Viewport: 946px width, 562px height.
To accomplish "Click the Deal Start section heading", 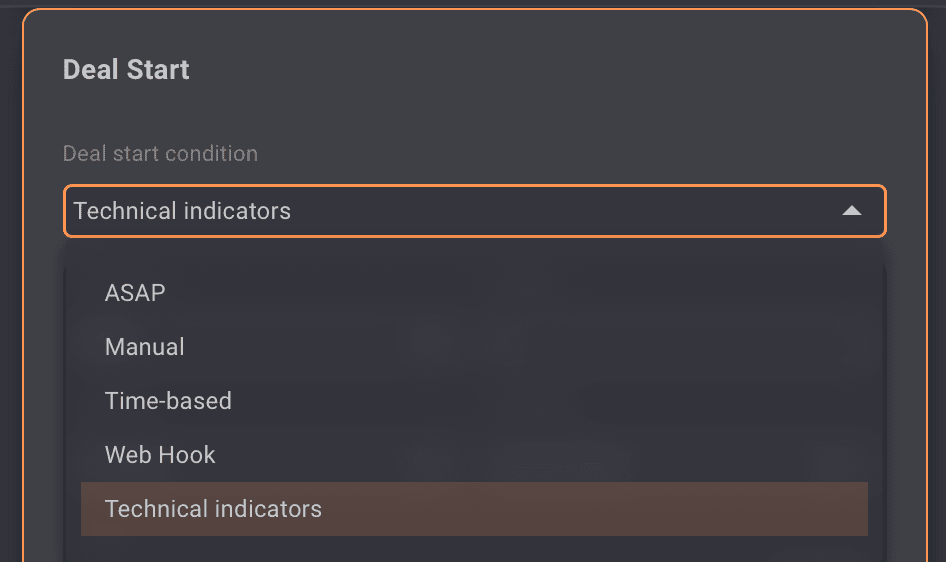I will 126,70.
